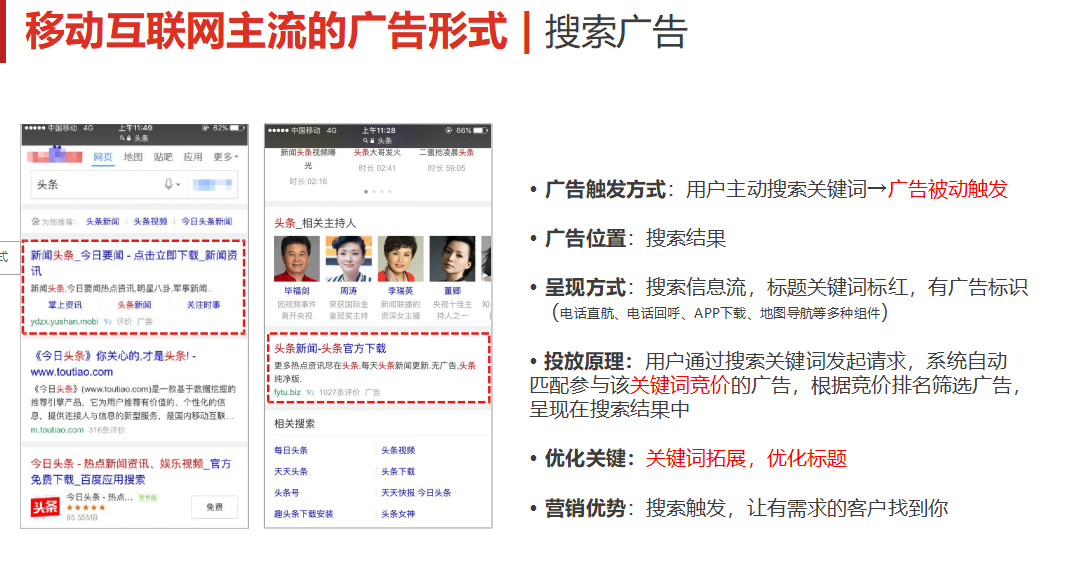Tap the video carousel pagination dots
Image resolution: width=1068 pixels, height=569 pixels.
tap(378, 192)
